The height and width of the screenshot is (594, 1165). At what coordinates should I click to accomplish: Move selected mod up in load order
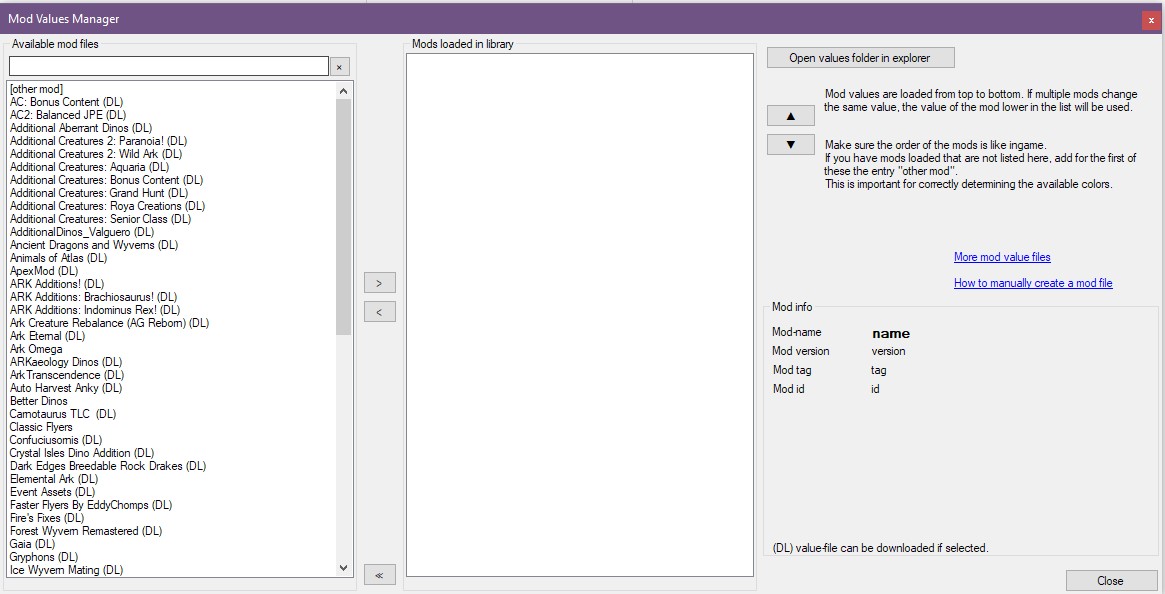791,116
